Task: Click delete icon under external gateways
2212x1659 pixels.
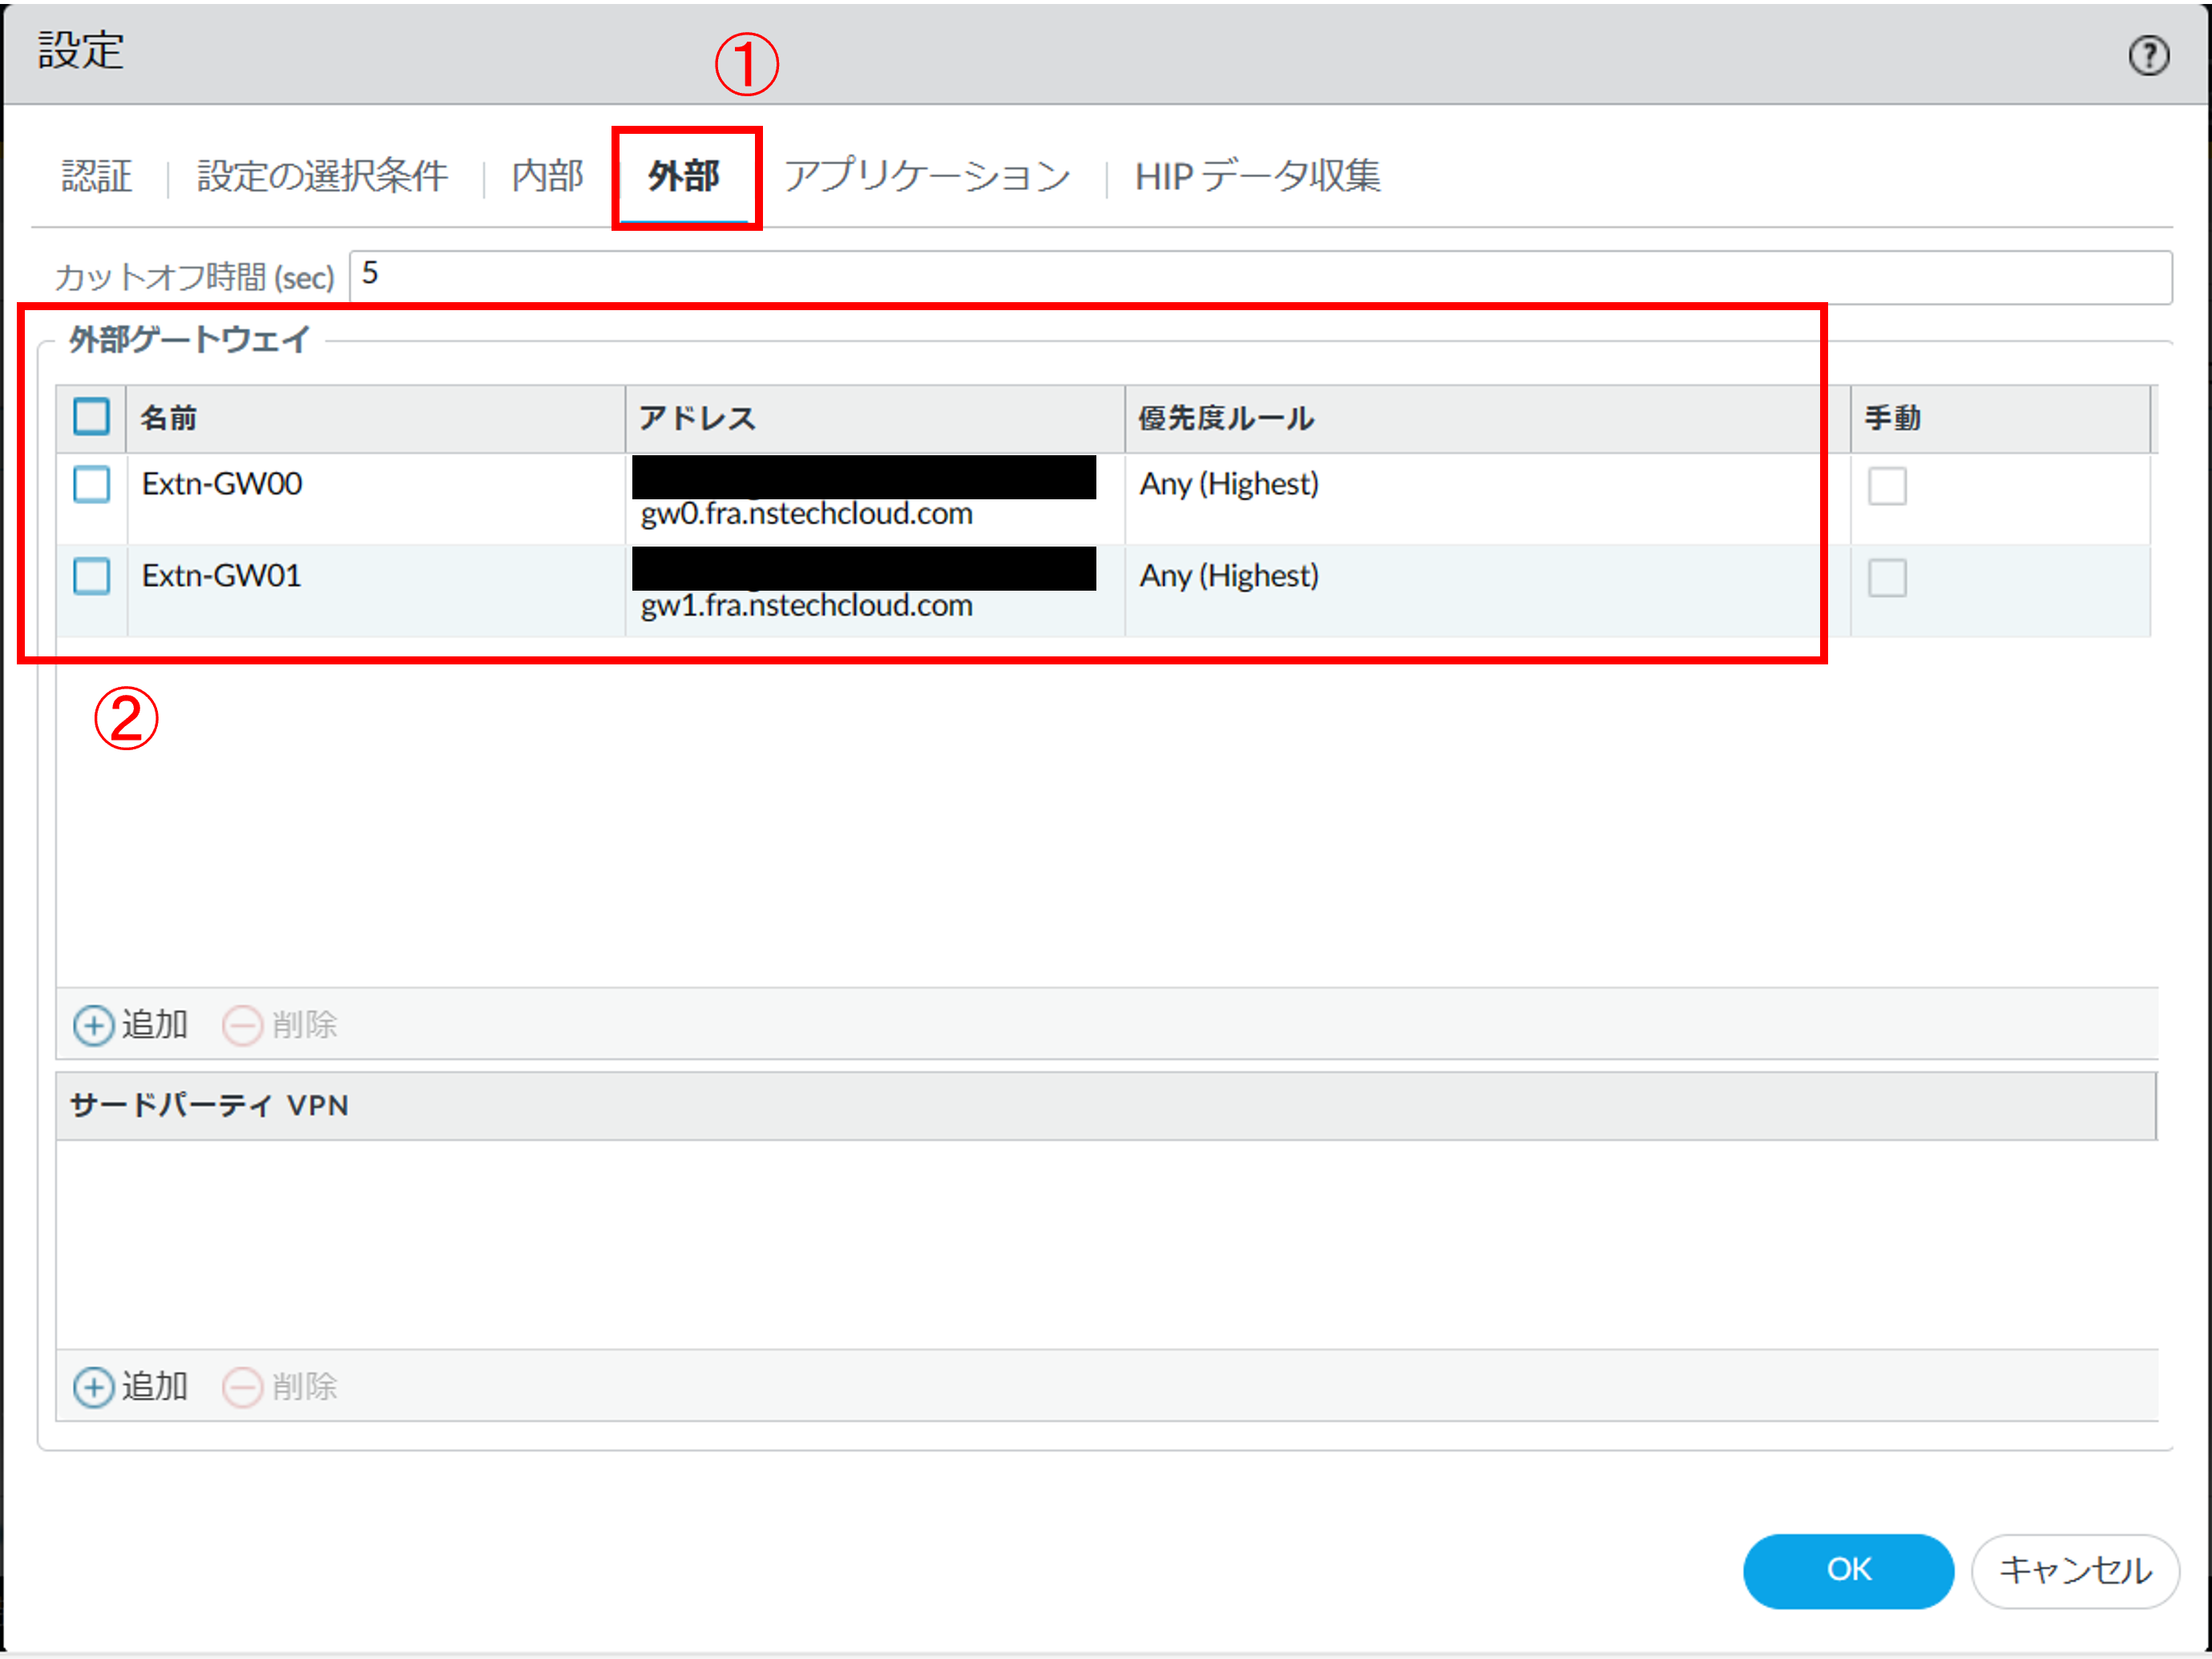Action: [x=243, y=1026]
